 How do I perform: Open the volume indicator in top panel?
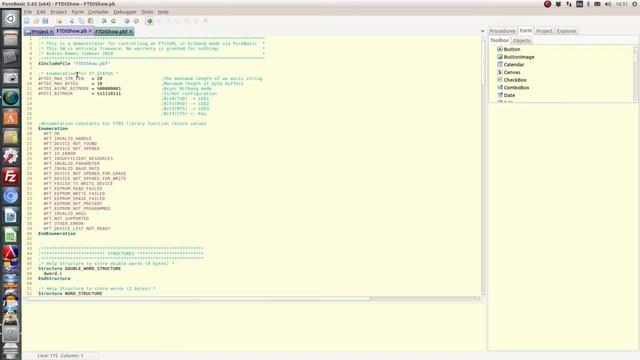point(608,4)
